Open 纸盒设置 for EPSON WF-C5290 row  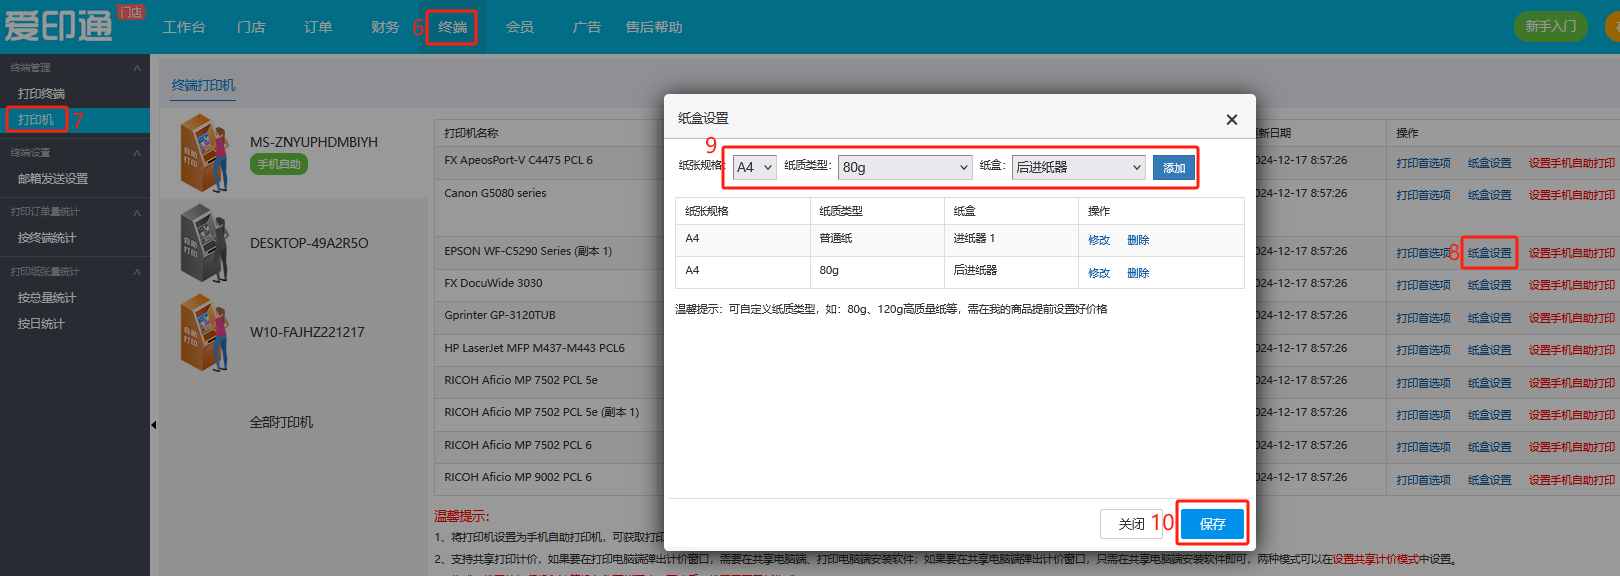click(1489, 253)
